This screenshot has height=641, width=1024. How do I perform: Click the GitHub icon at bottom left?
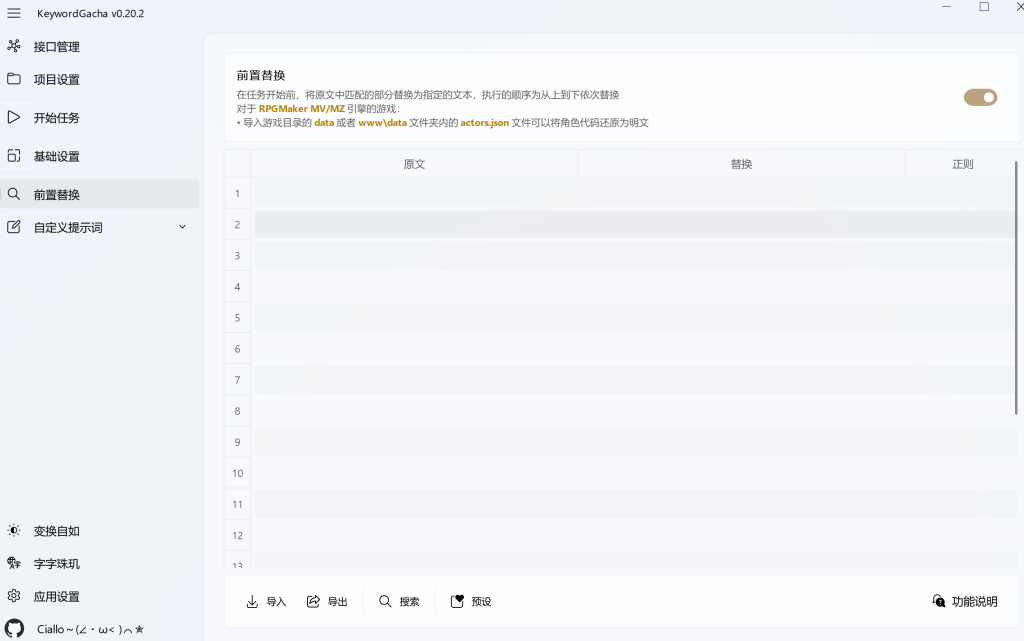[x=14, y=629]
